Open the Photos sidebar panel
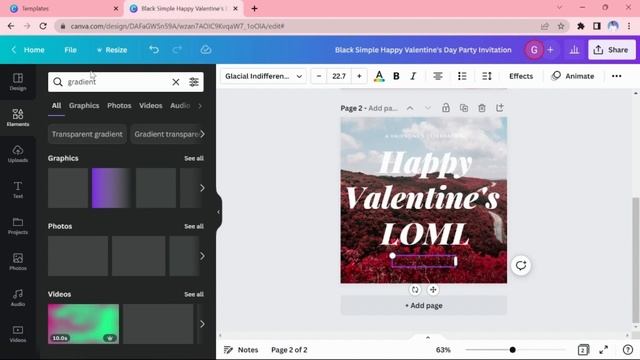Image resolution: width=640 pixels, height=360 pixels. 18,262
